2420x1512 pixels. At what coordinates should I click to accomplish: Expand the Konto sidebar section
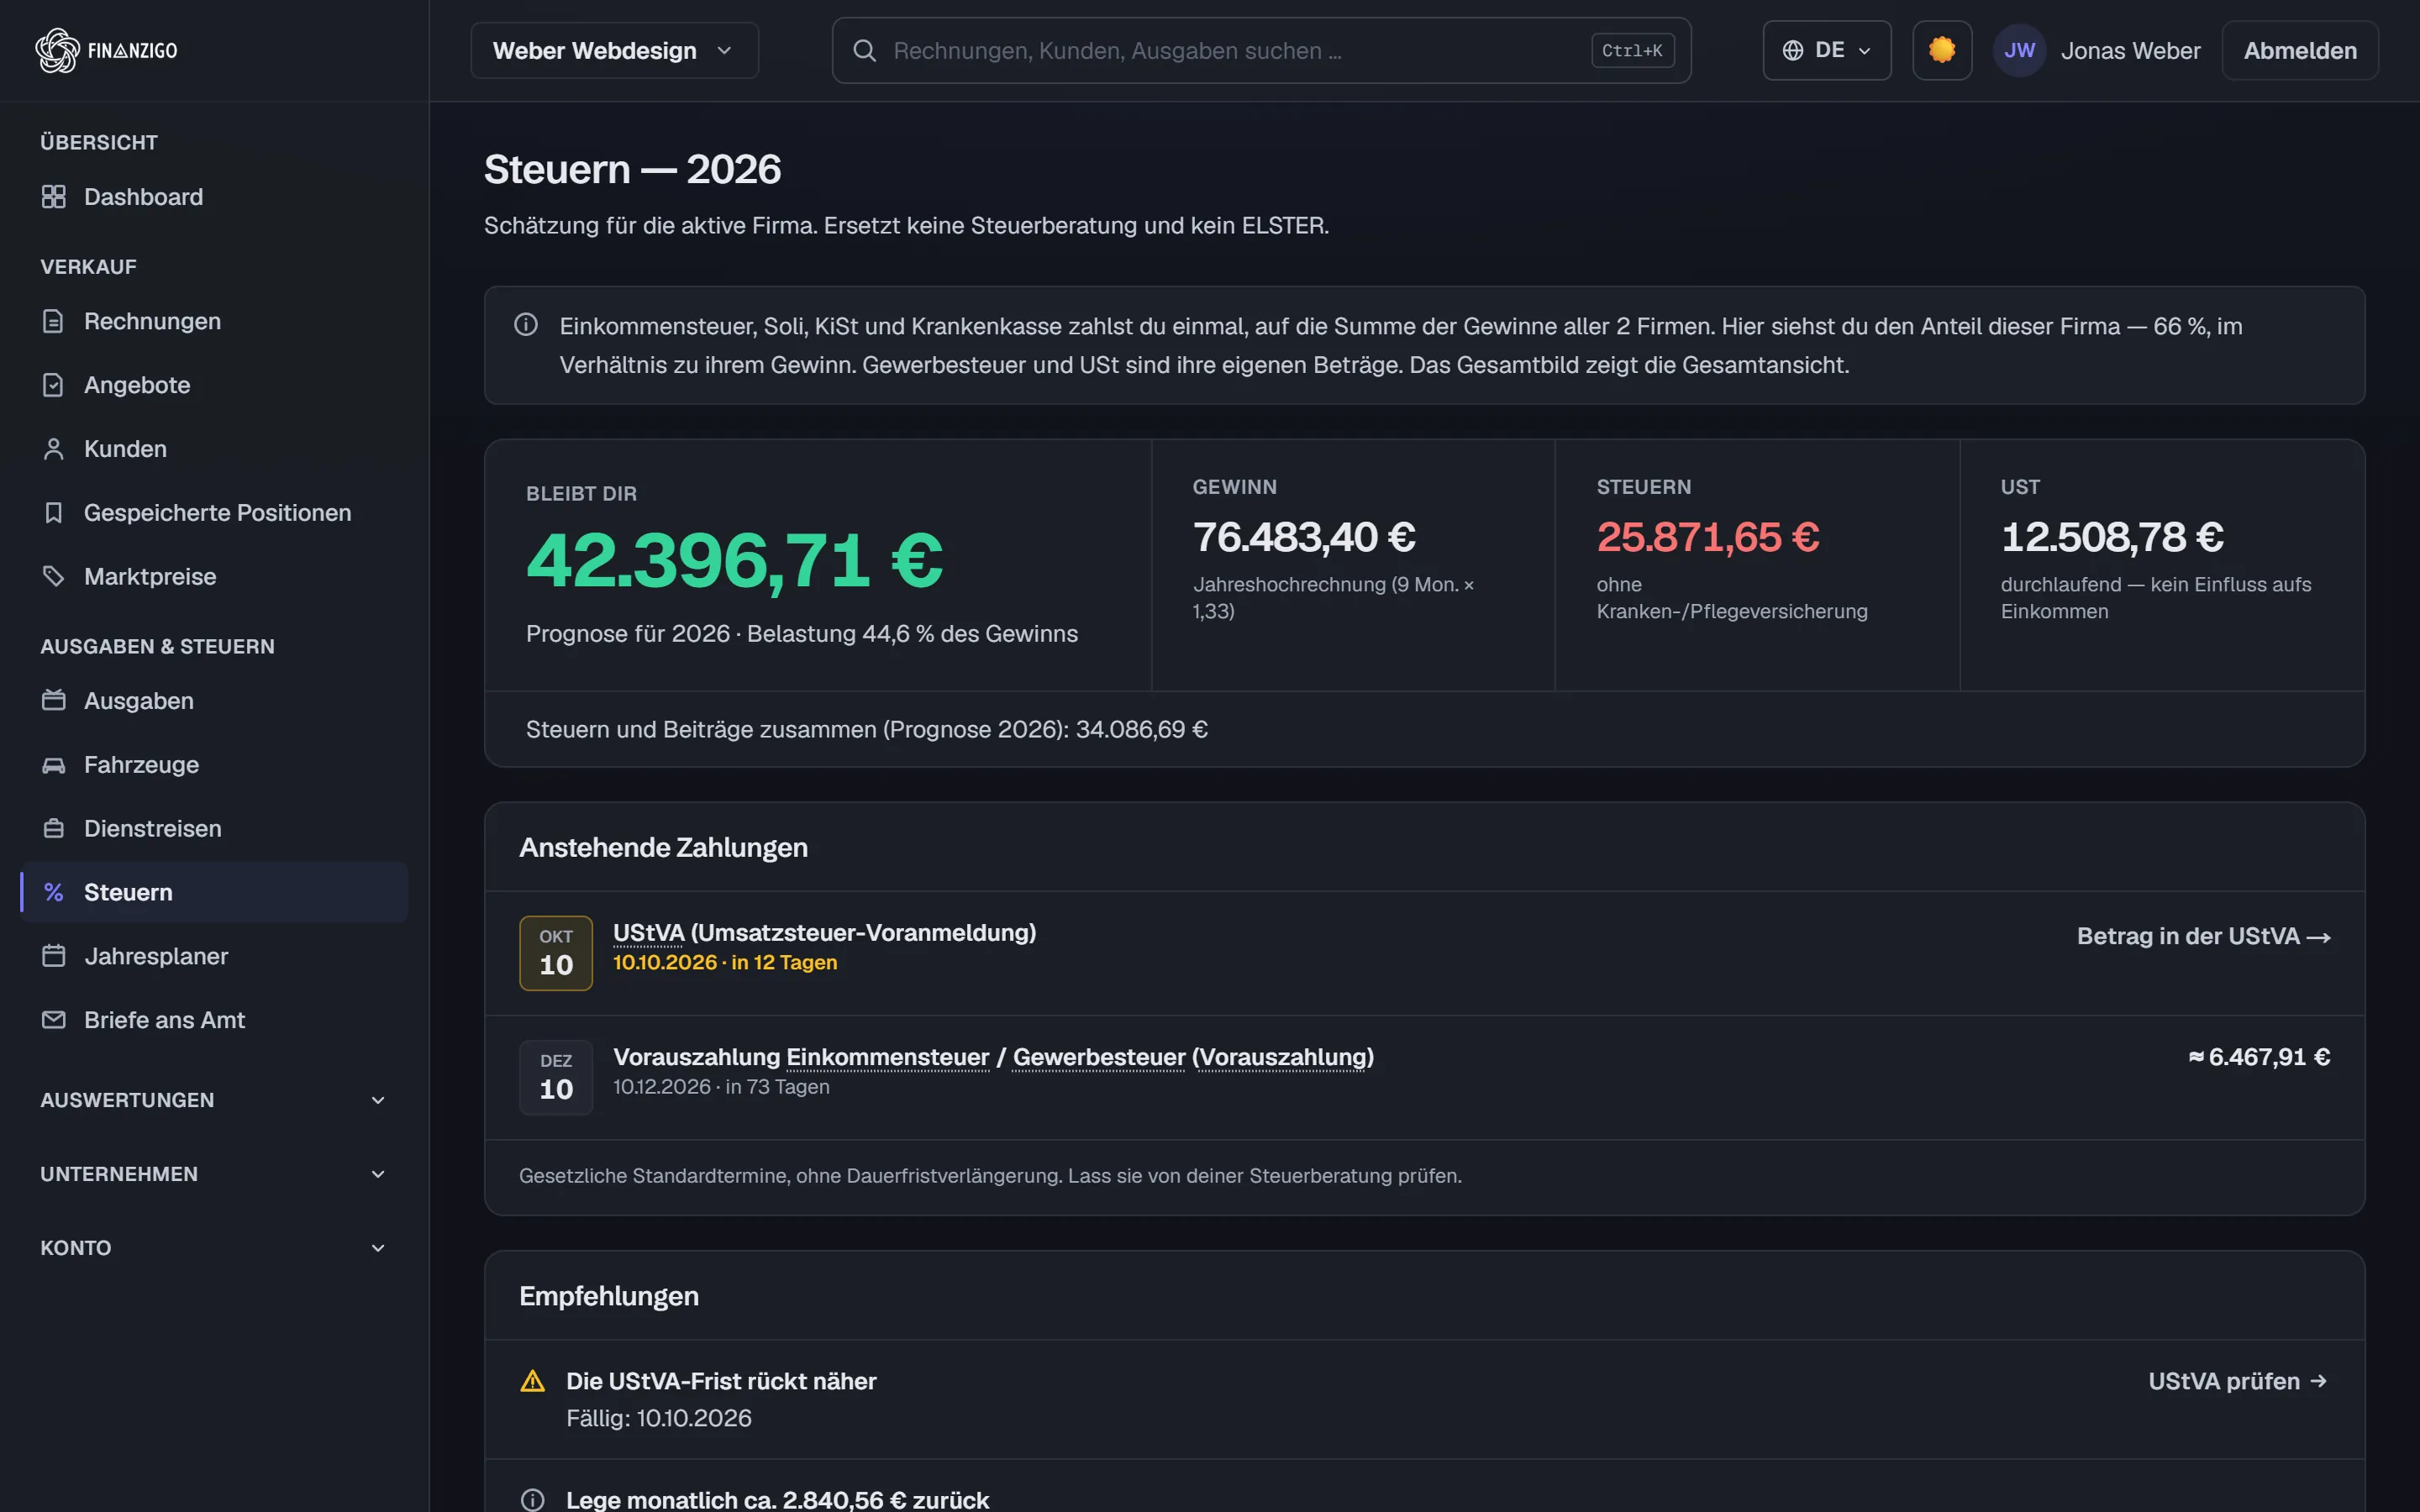[213, 1248]
